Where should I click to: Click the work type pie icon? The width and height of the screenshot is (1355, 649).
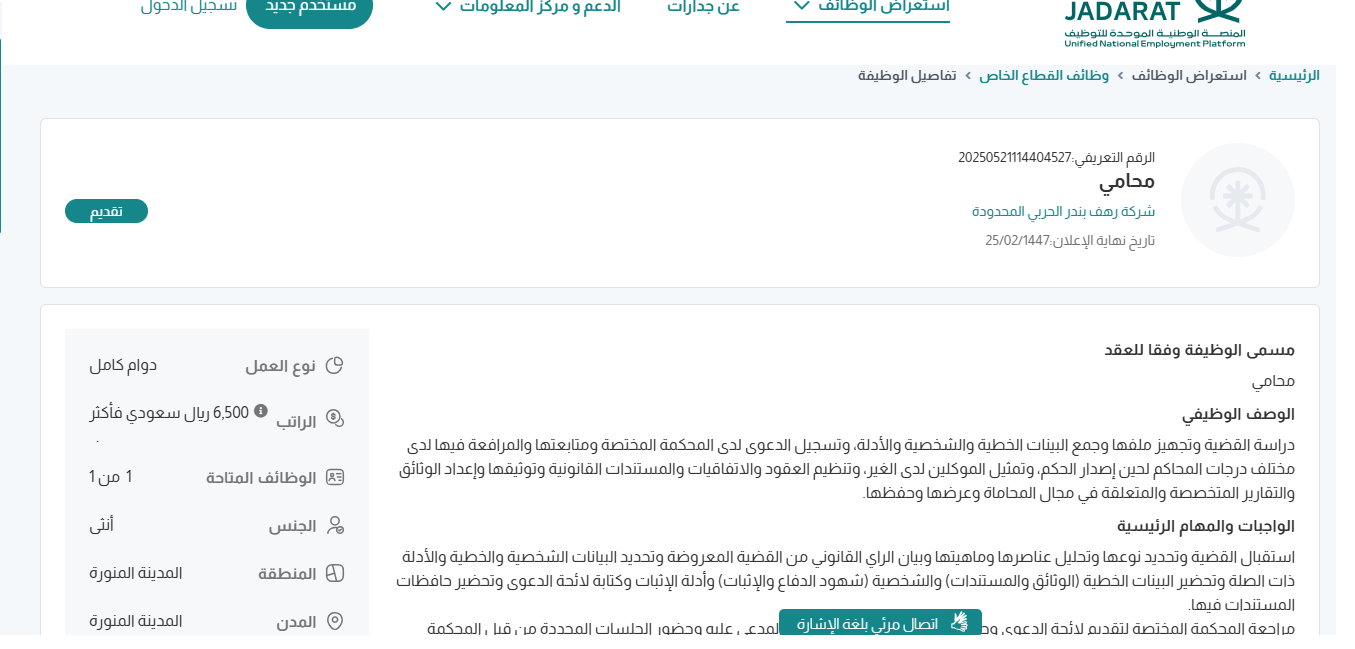pyautogui.click(x=335, y=366)
